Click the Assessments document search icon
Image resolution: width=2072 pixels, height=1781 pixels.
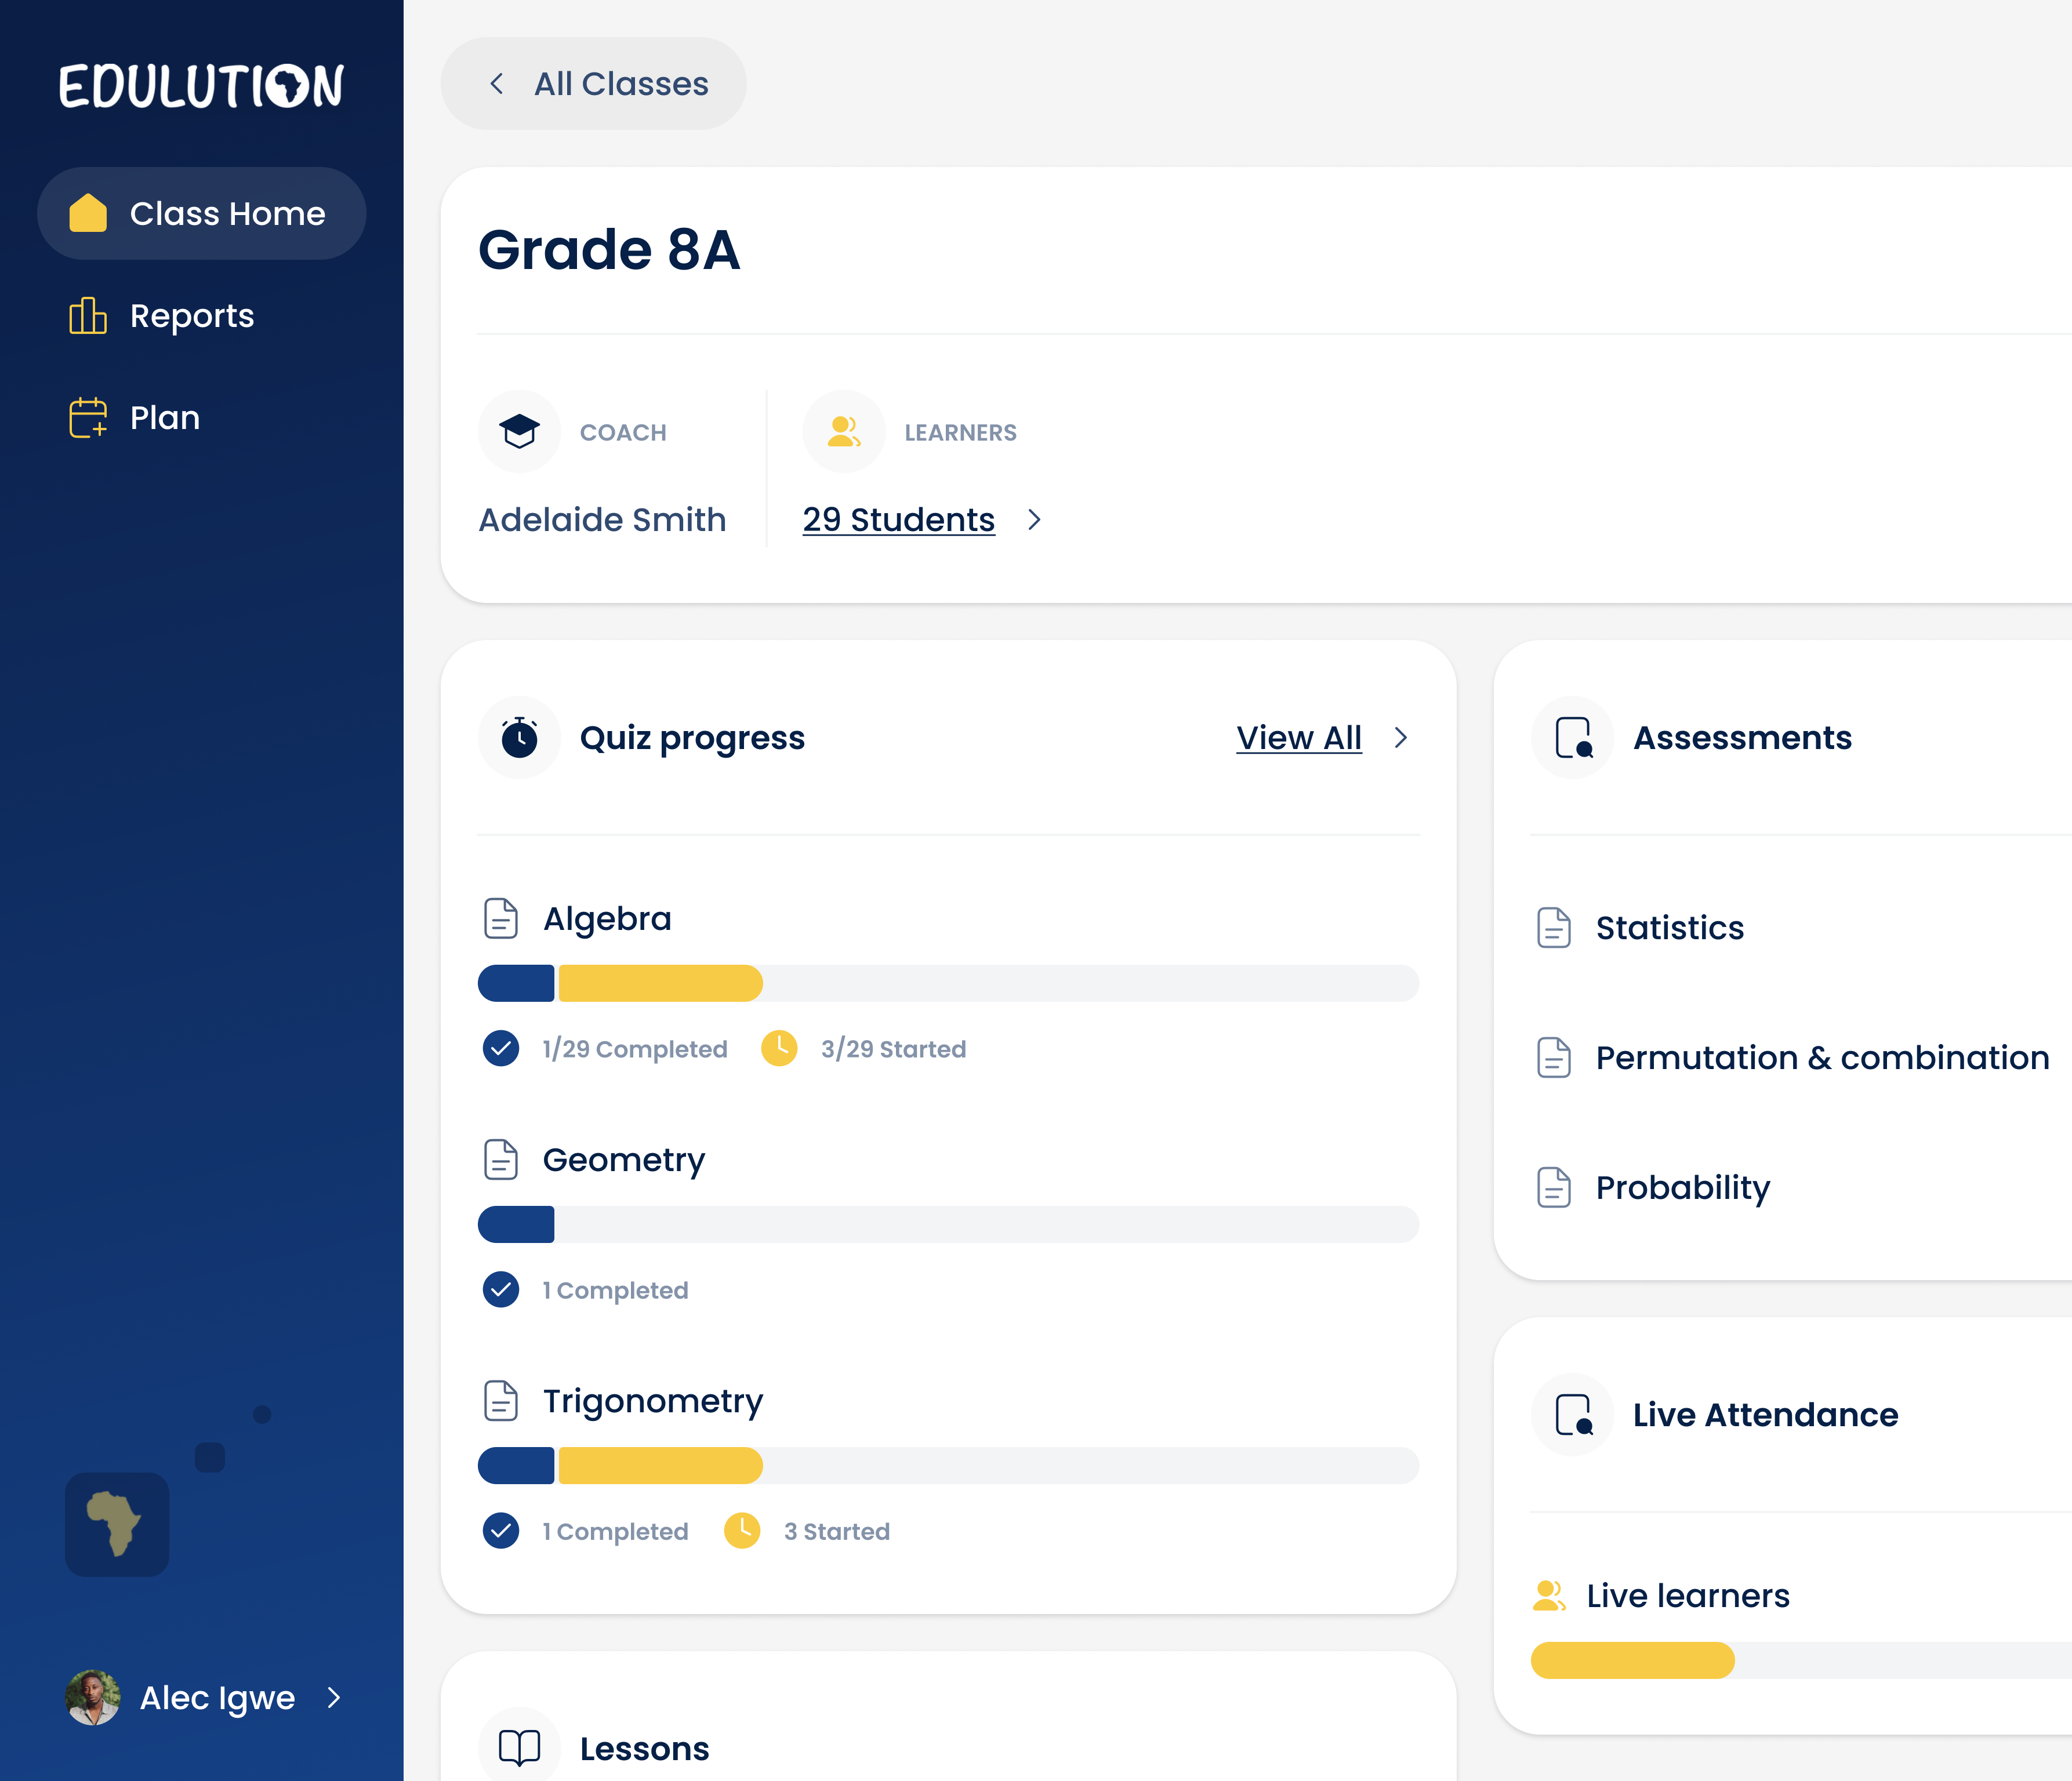pyautogui.click(x=1573, y=738)
